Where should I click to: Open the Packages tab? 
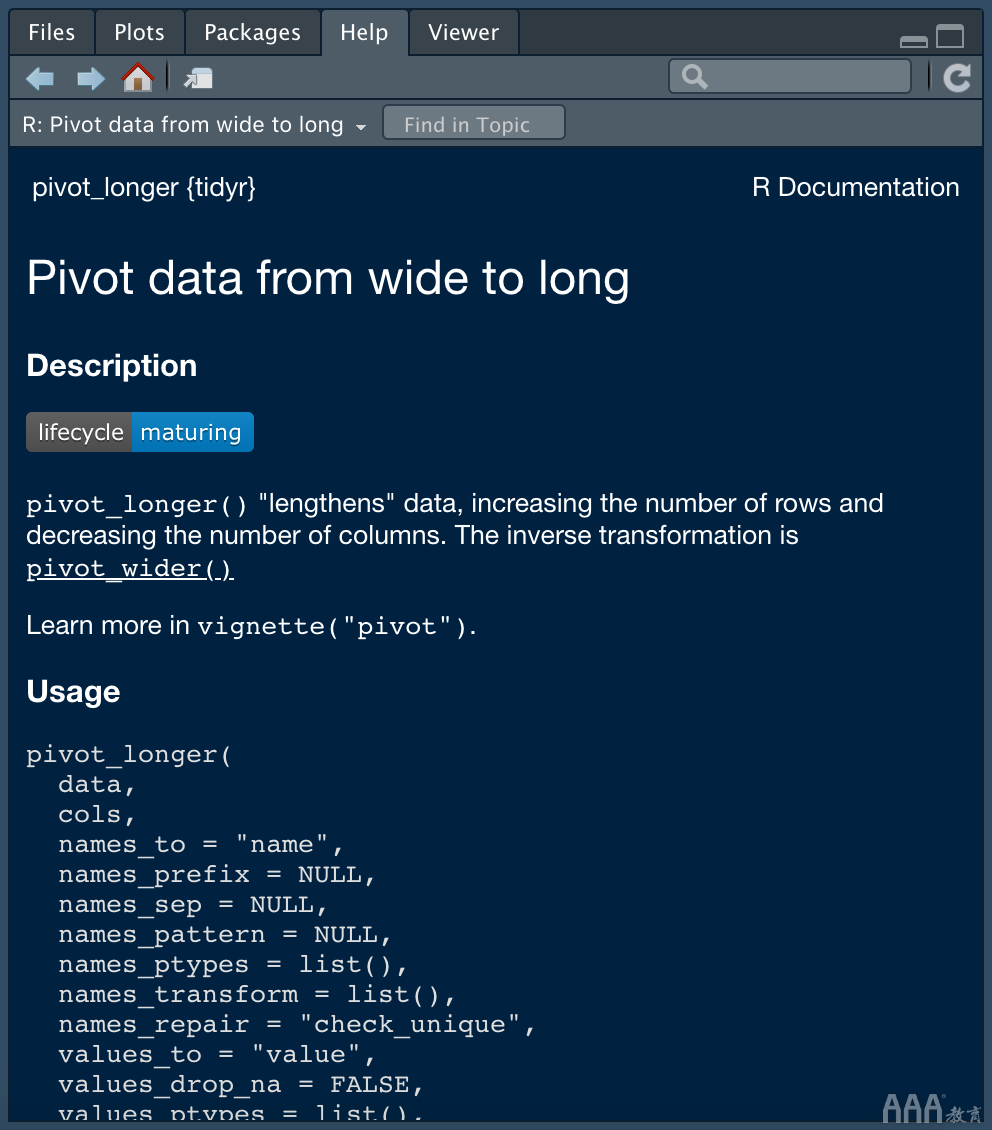252,32
